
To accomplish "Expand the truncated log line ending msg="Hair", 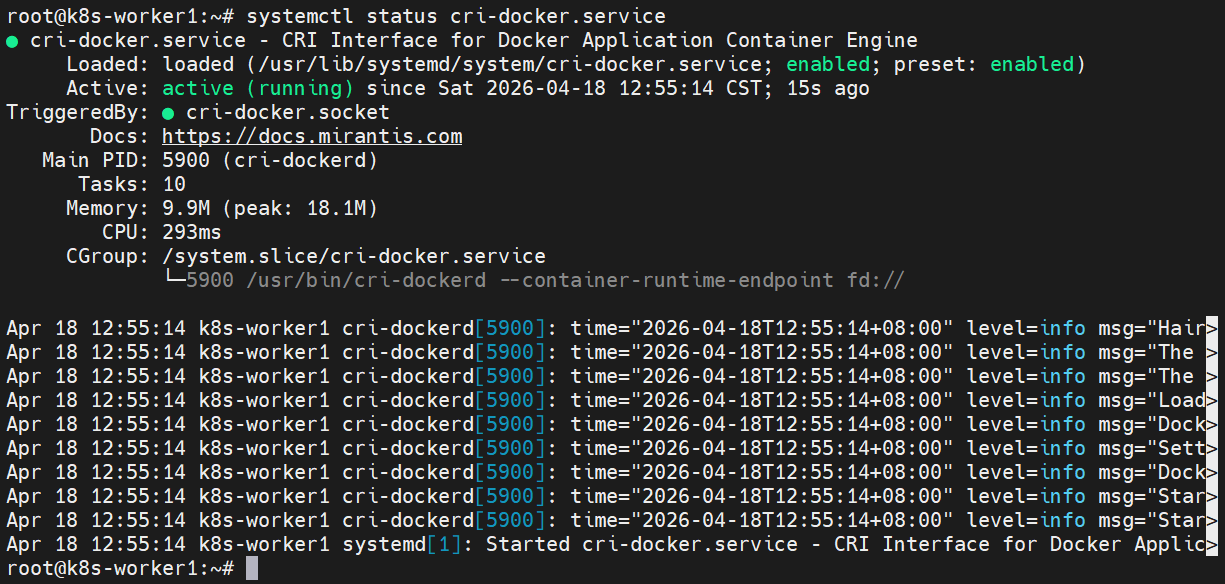I will [x=1212, y=328].
